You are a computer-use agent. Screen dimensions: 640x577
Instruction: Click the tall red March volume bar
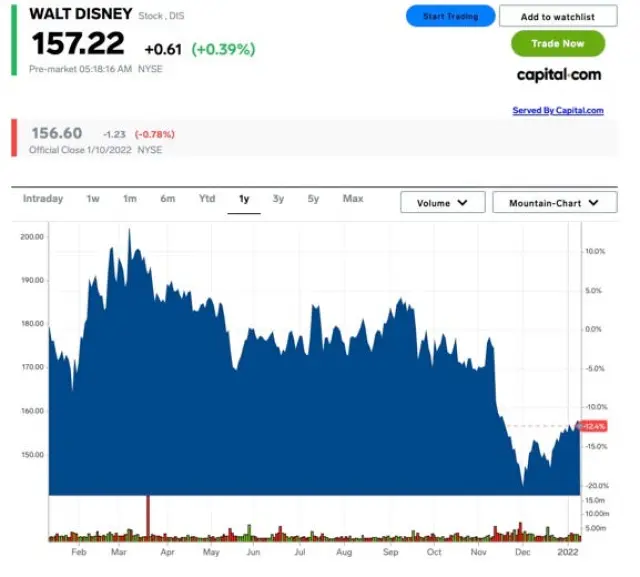(x=148, y=518)
